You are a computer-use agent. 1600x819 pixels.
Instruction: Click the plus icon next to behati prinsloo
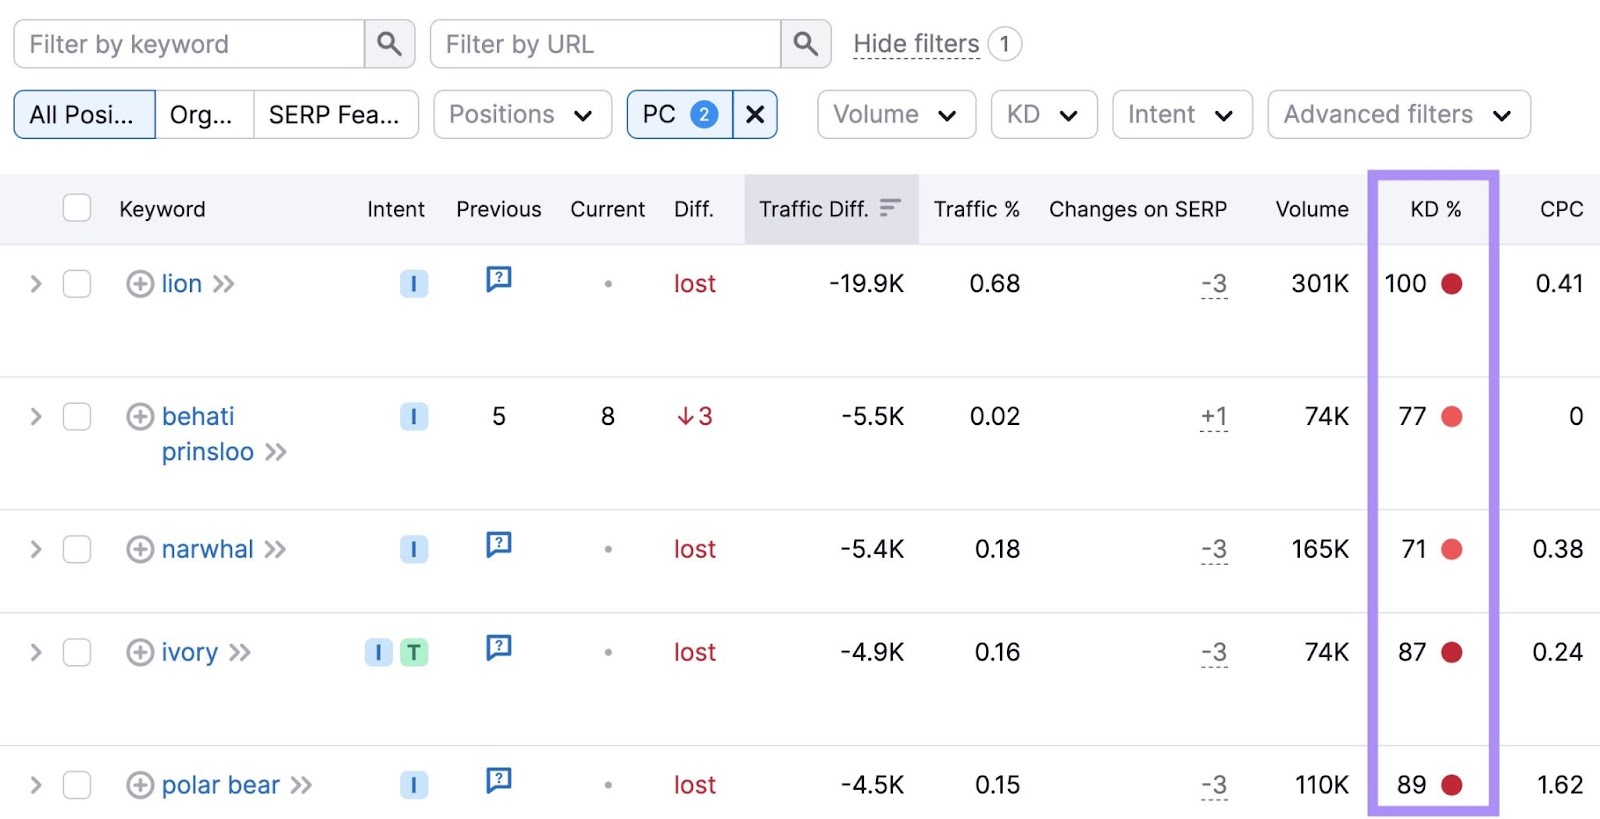[x=140, y=416]
